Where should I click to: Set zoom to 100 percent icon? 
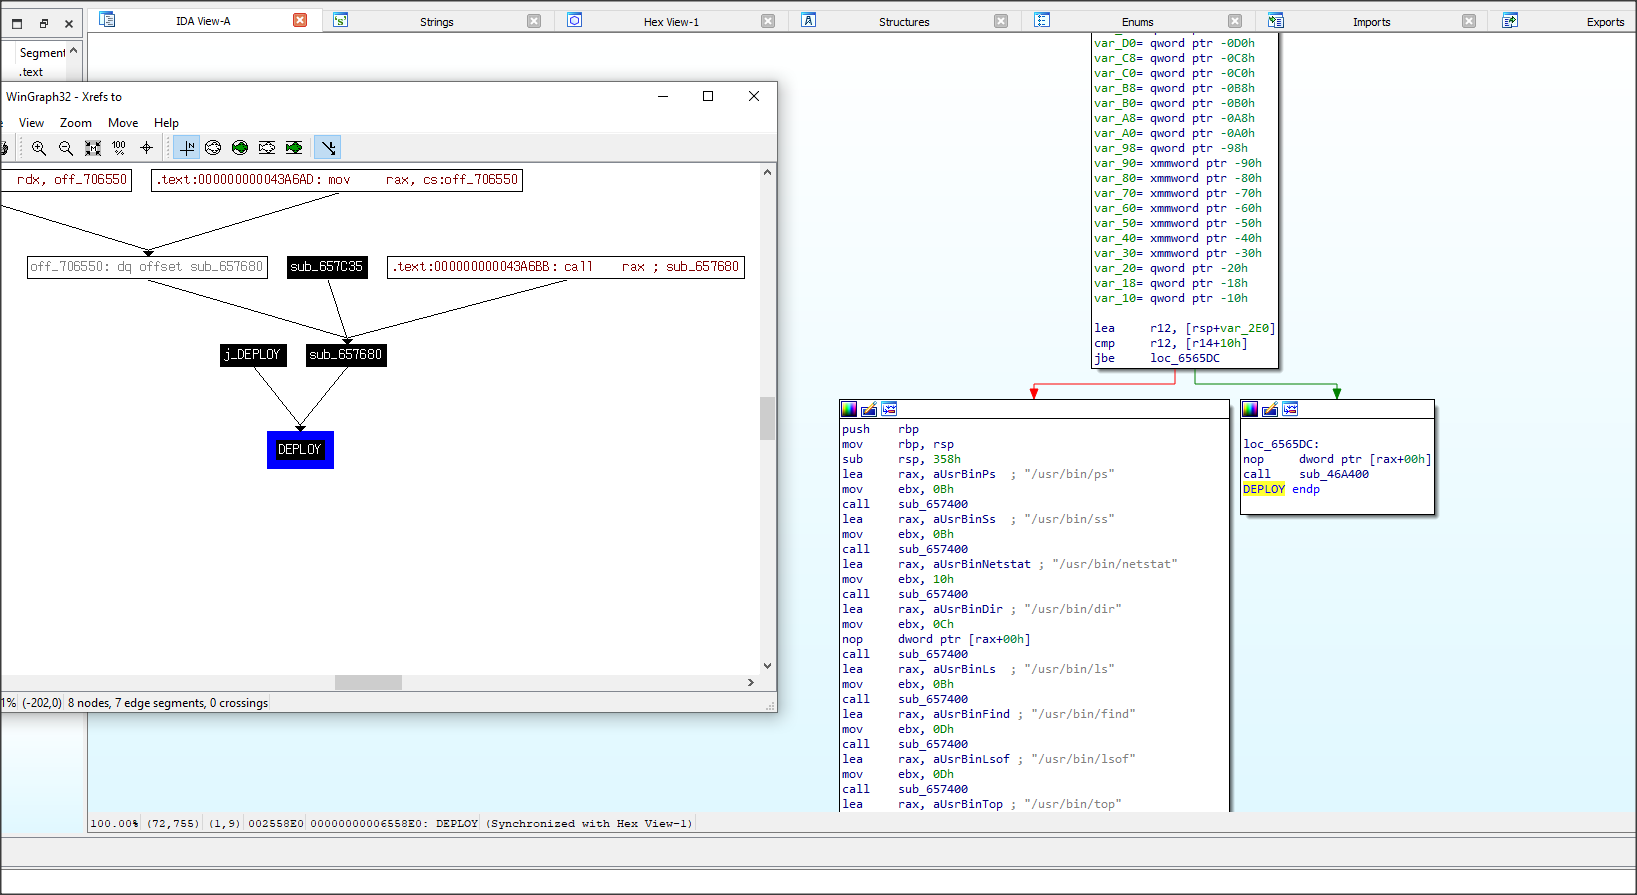(119, 148)
